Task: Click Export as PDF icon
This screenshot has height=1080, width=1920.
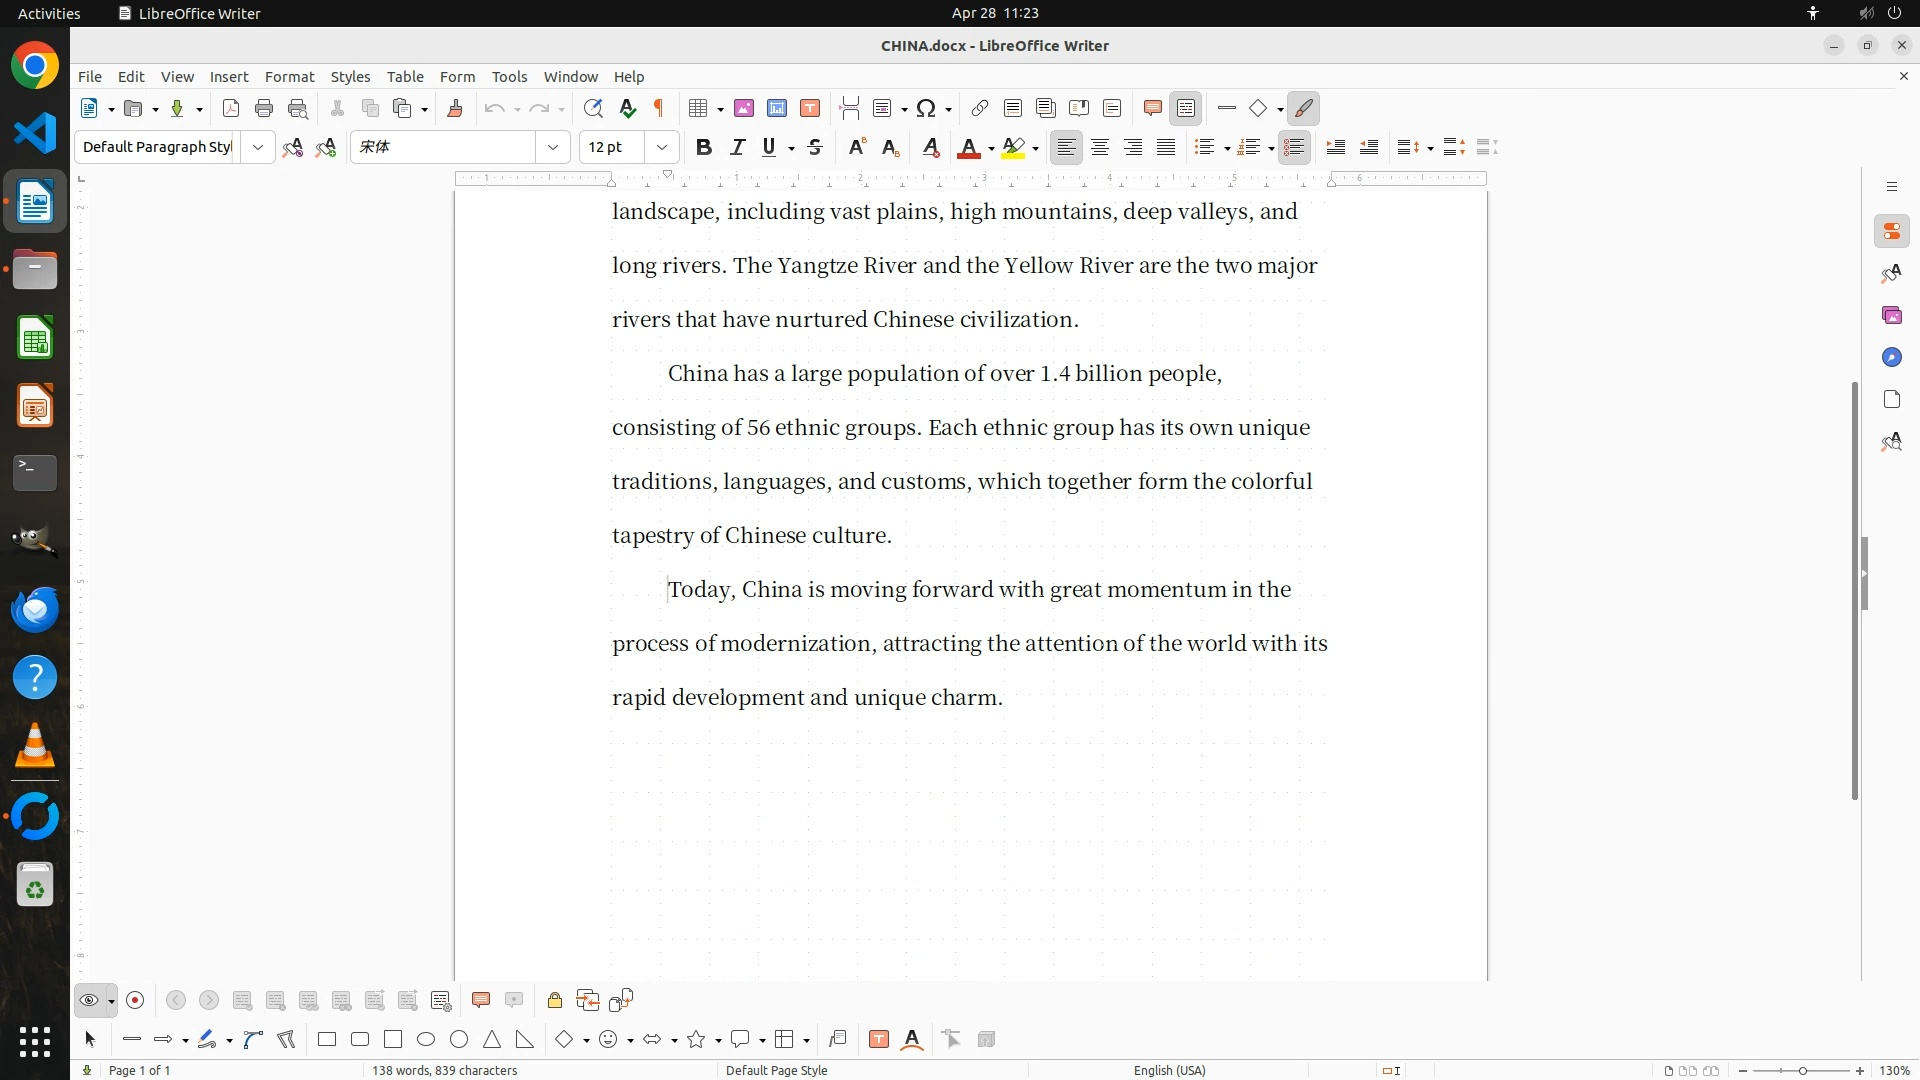Action: (x=231, y=108)
